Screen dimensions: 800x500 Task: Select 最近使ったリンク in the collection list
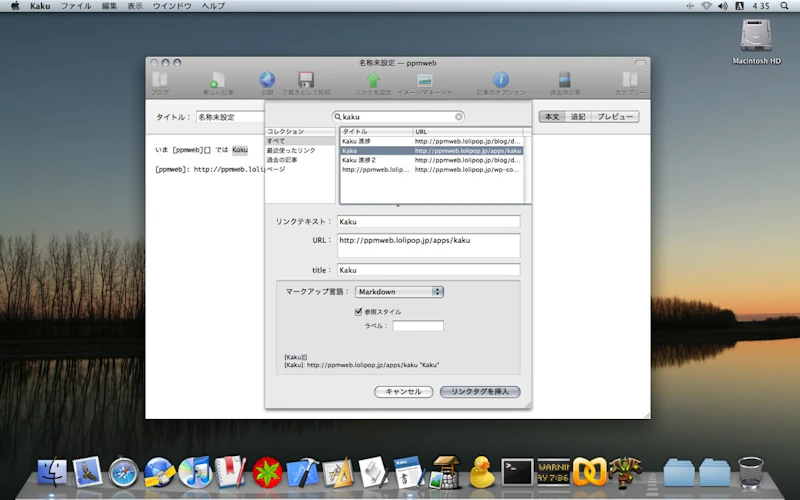[x=290, y=150]
